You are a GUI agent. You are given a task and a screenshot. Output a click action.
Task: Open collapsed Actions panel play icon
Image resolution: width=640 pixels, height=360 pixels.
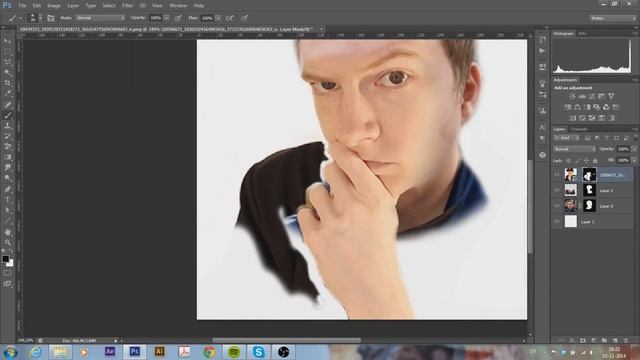click(x=542, y=51)
